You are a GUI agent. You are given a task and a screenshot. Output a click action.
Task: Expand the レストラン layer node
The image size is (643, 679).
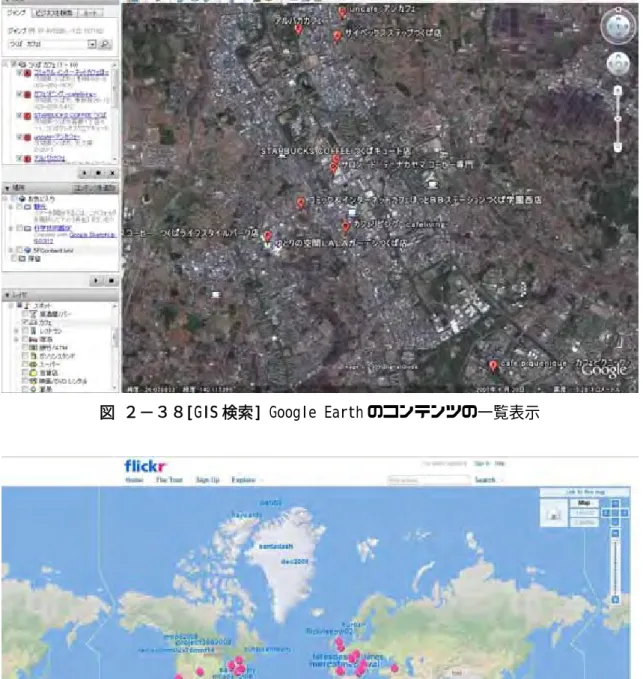click(16, 331)
